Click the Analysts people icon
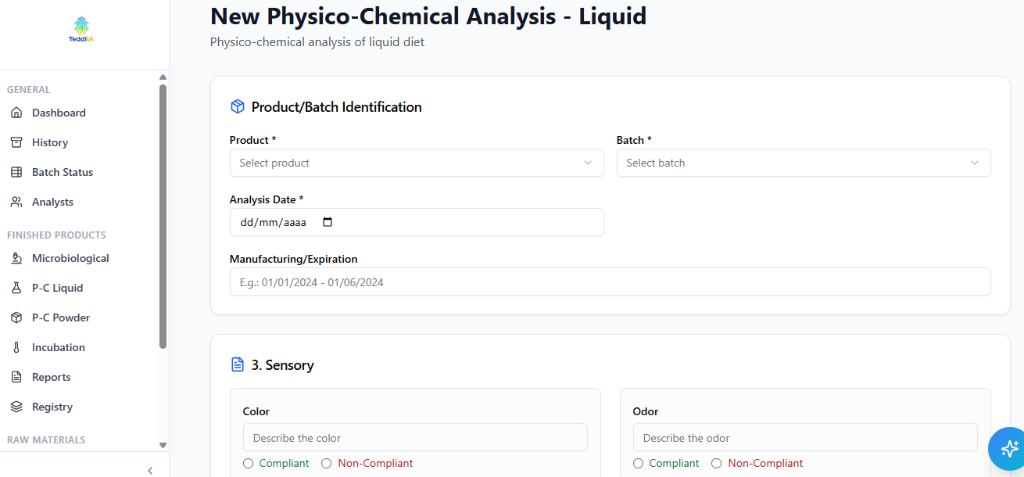The image size is (1024, 477). coord(17,202)
